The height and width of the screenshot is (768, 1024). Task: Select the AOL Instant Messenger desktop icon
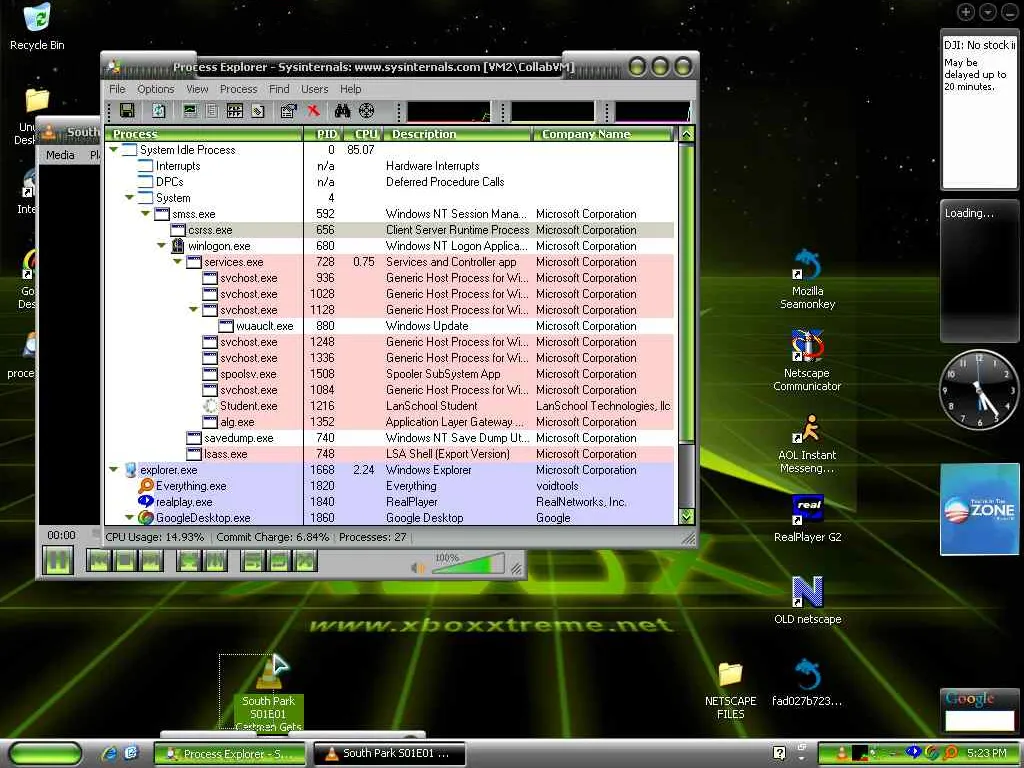(807, 443)
